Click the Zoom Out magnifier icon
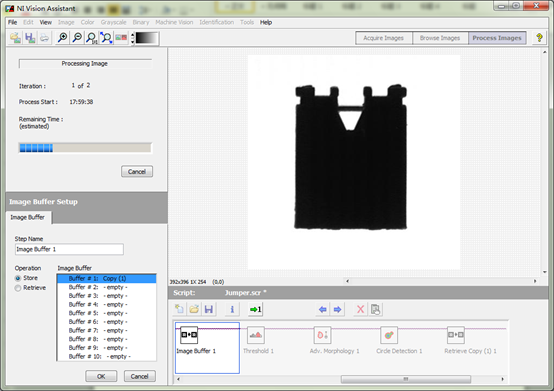 pos(77,37)
